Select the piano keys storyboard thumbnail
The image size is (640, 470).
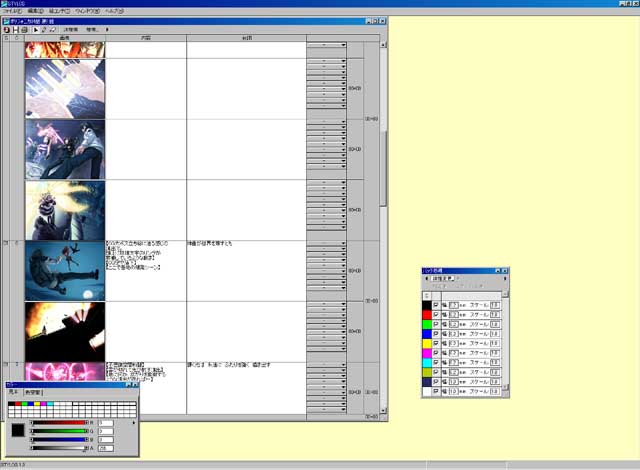(x=65, y=89)
